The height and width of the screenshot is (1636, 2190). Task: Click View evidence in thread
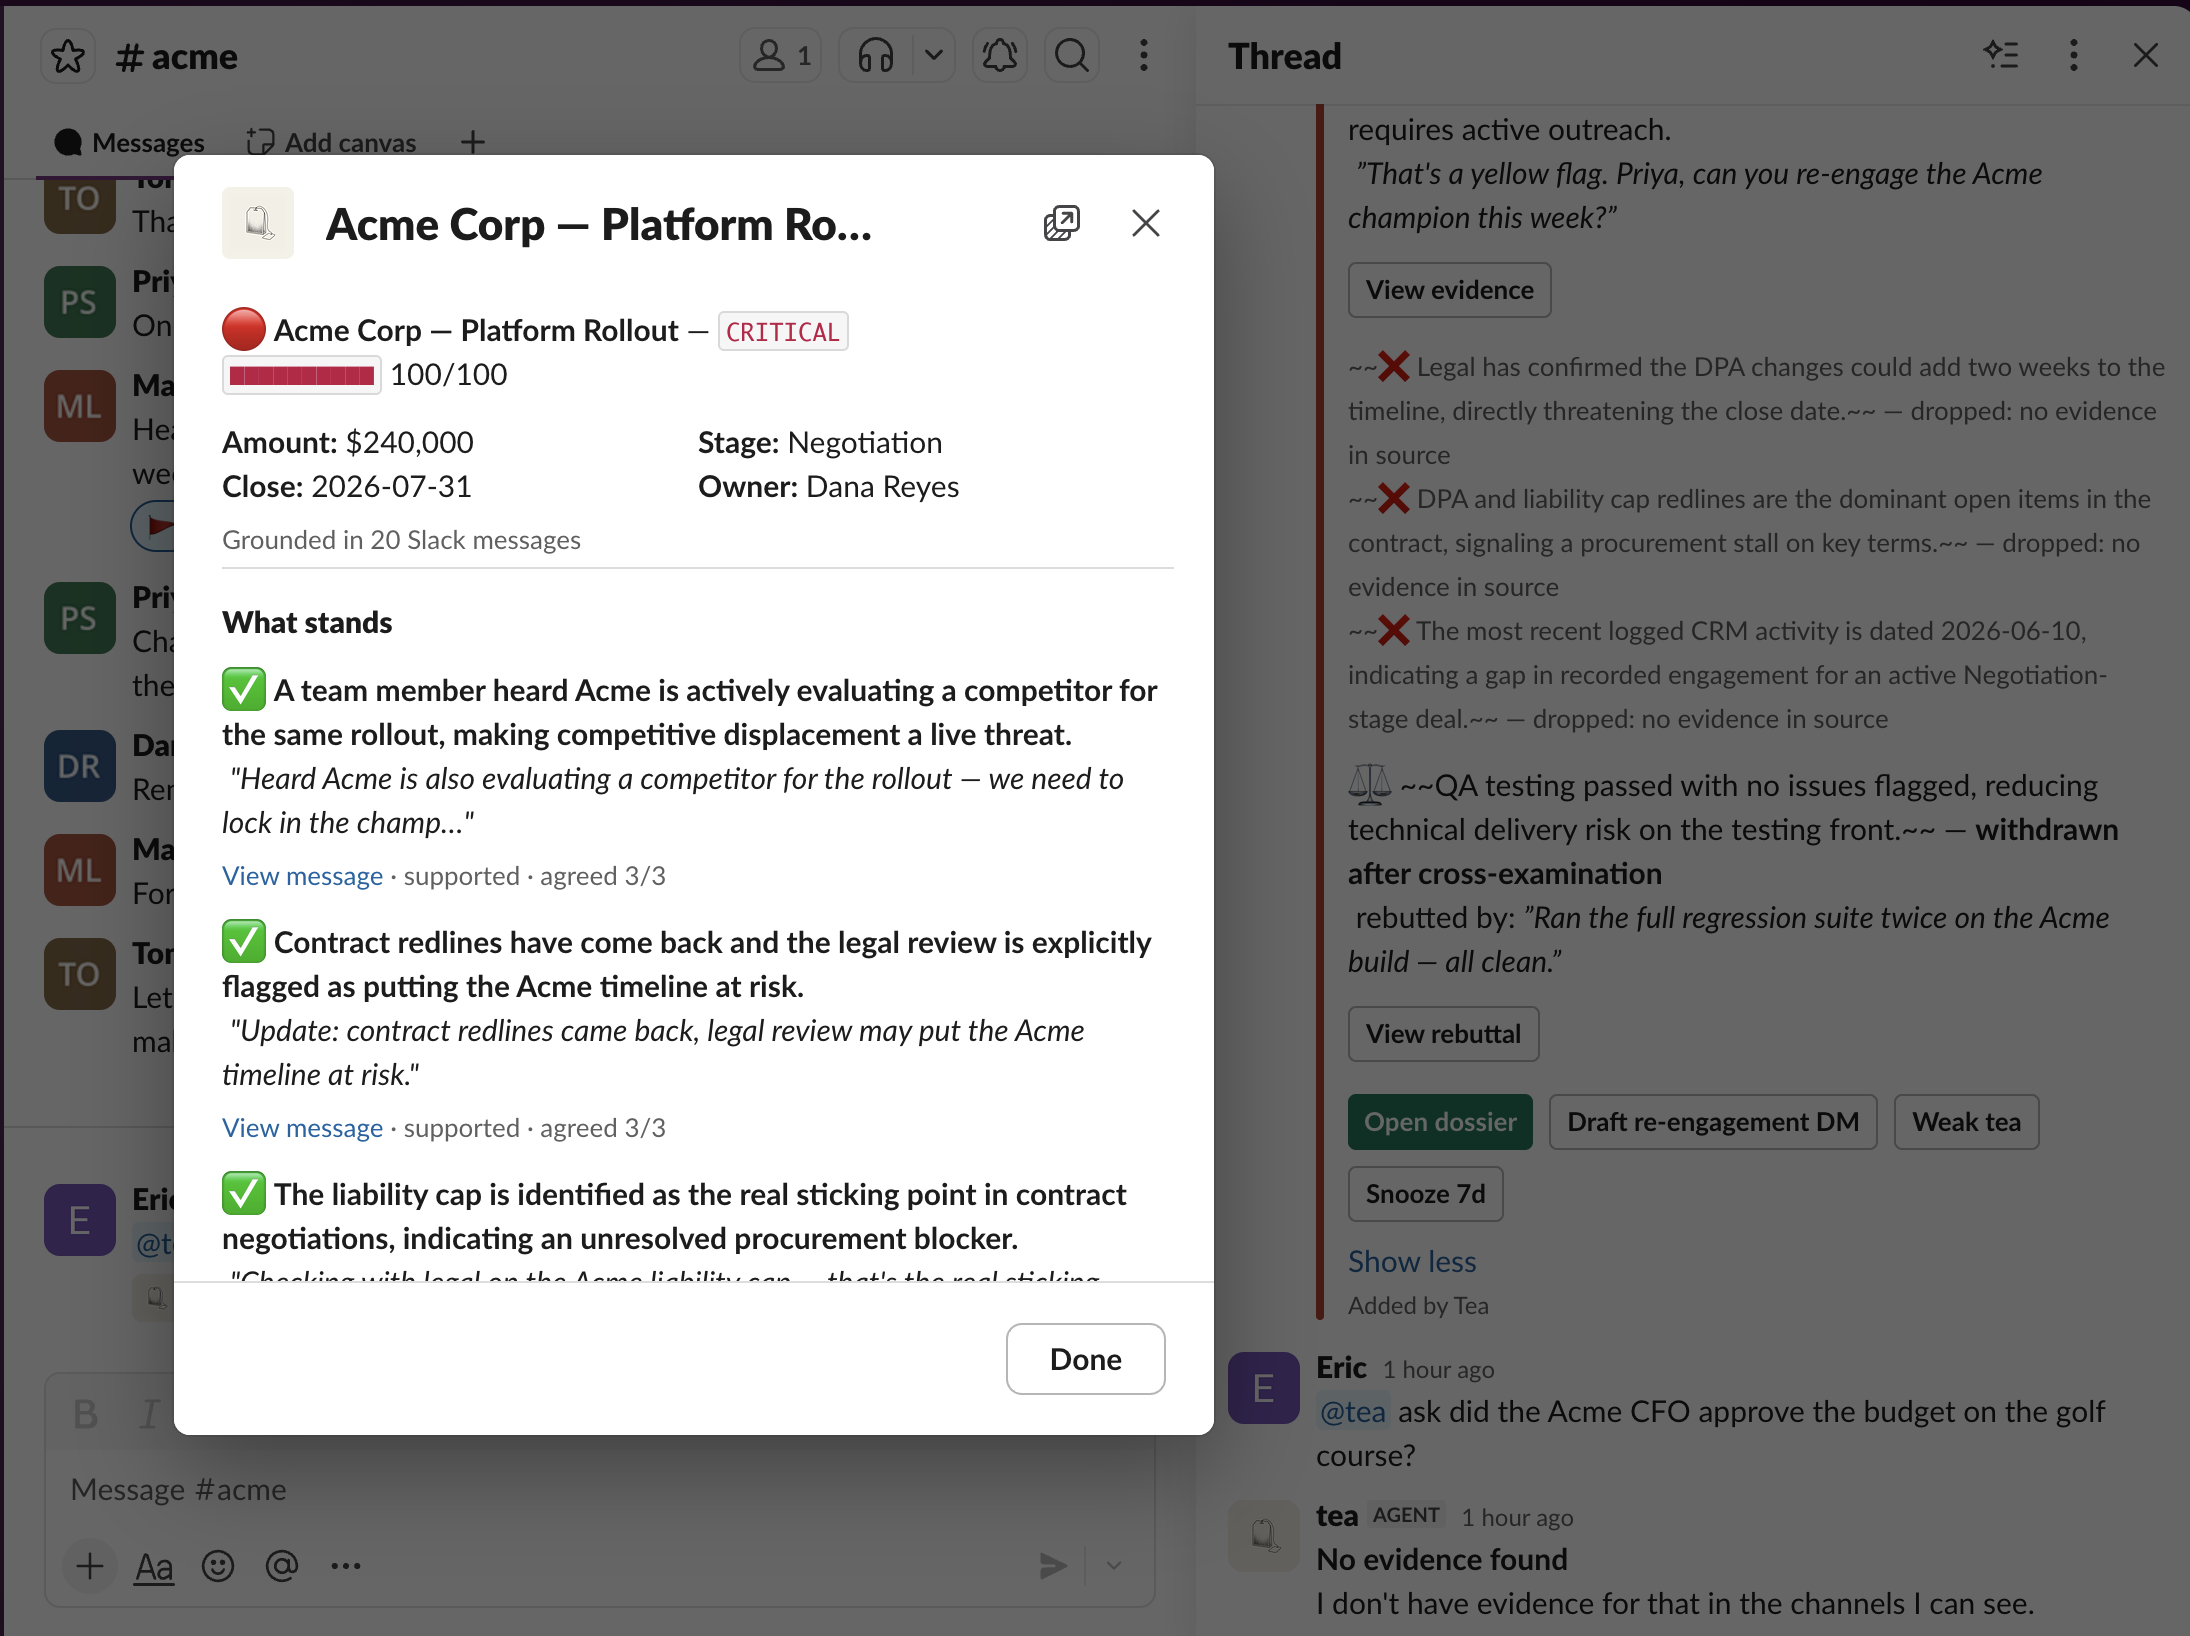coord(1450,290)
